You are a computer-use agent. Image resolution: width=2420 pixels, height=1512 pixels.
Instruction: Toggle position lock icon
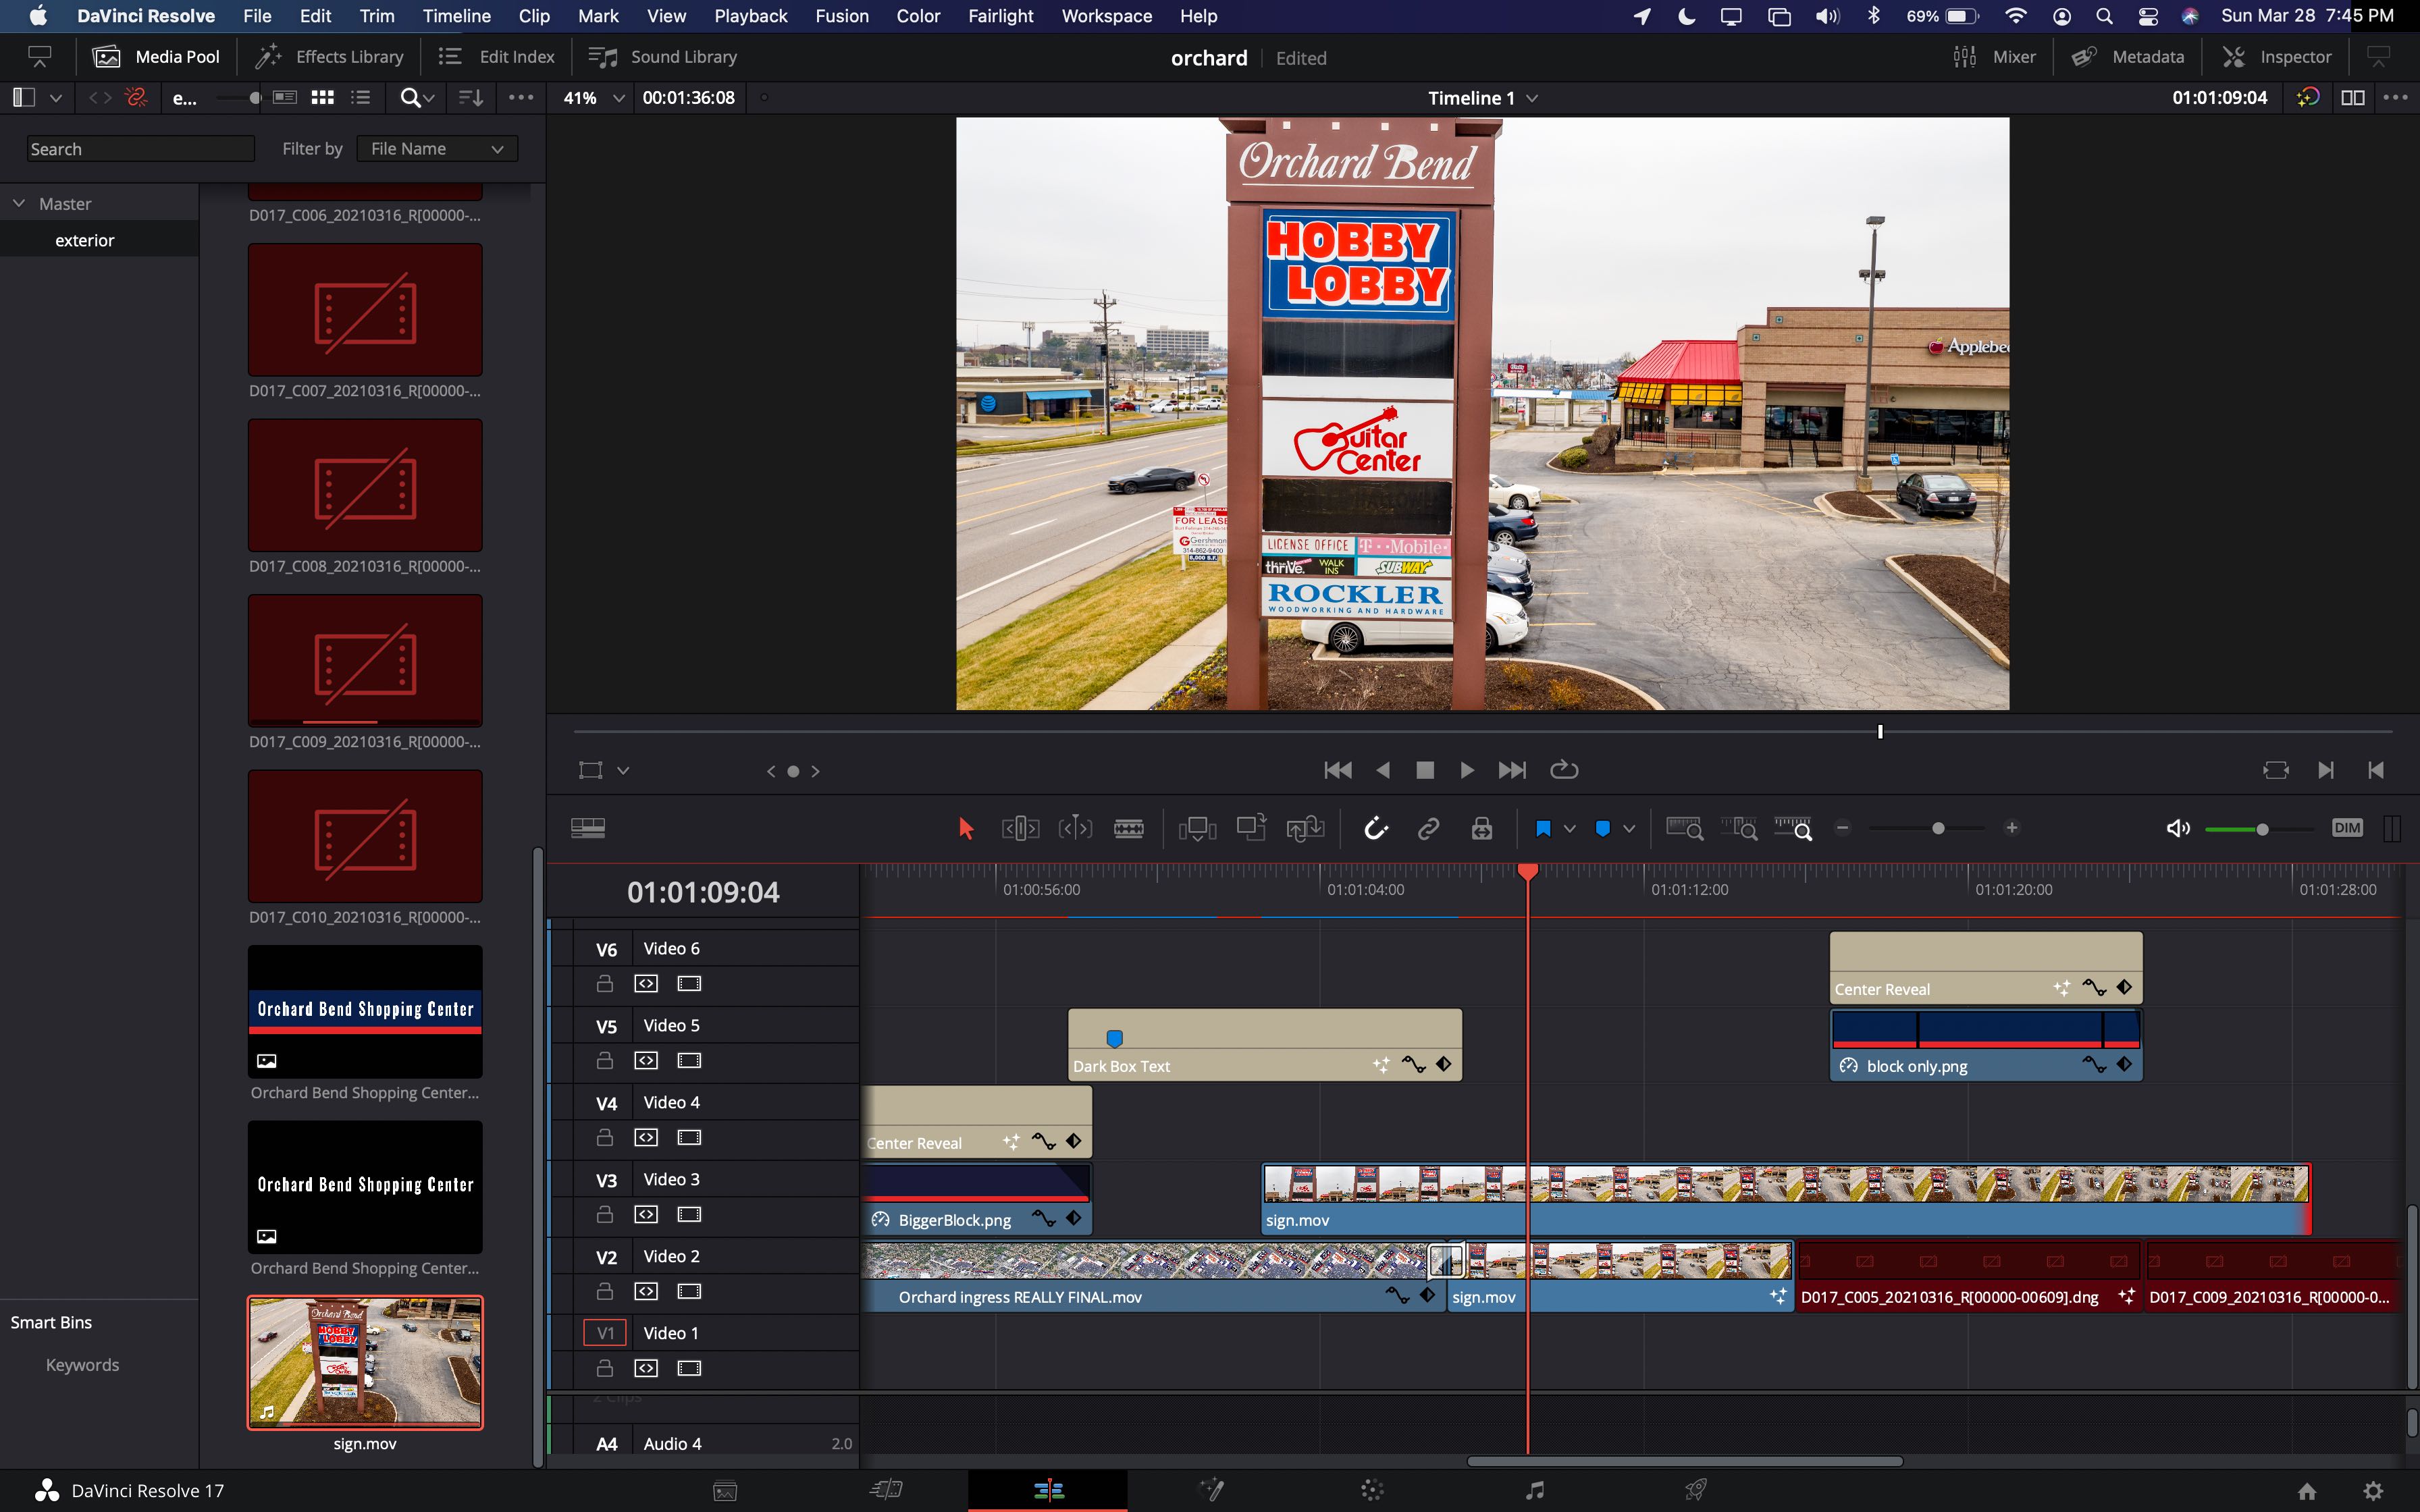coord(1482,828)
